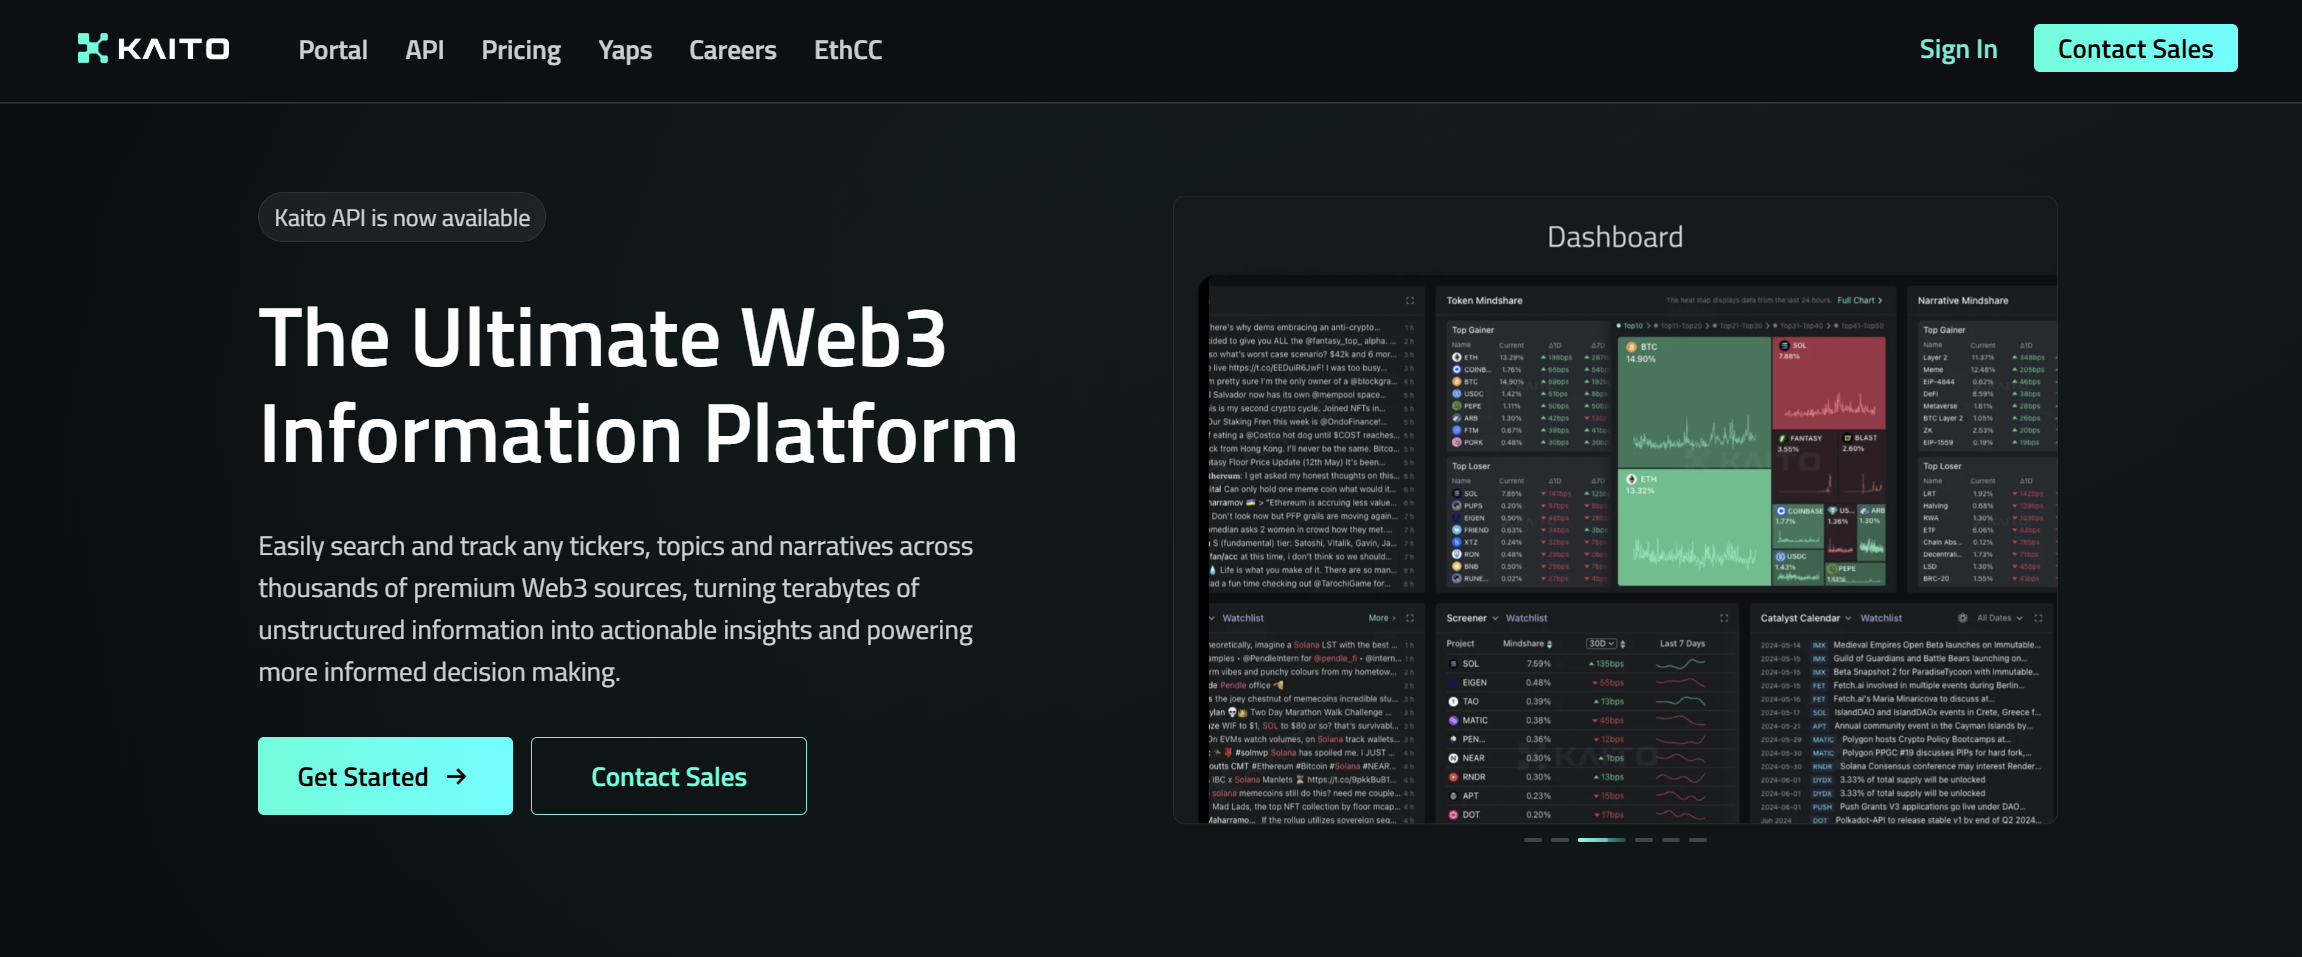This screenshot has height=957, width=2302.
Task: Select the fourth carousel indicator
Action: [x=1644, y=840]
